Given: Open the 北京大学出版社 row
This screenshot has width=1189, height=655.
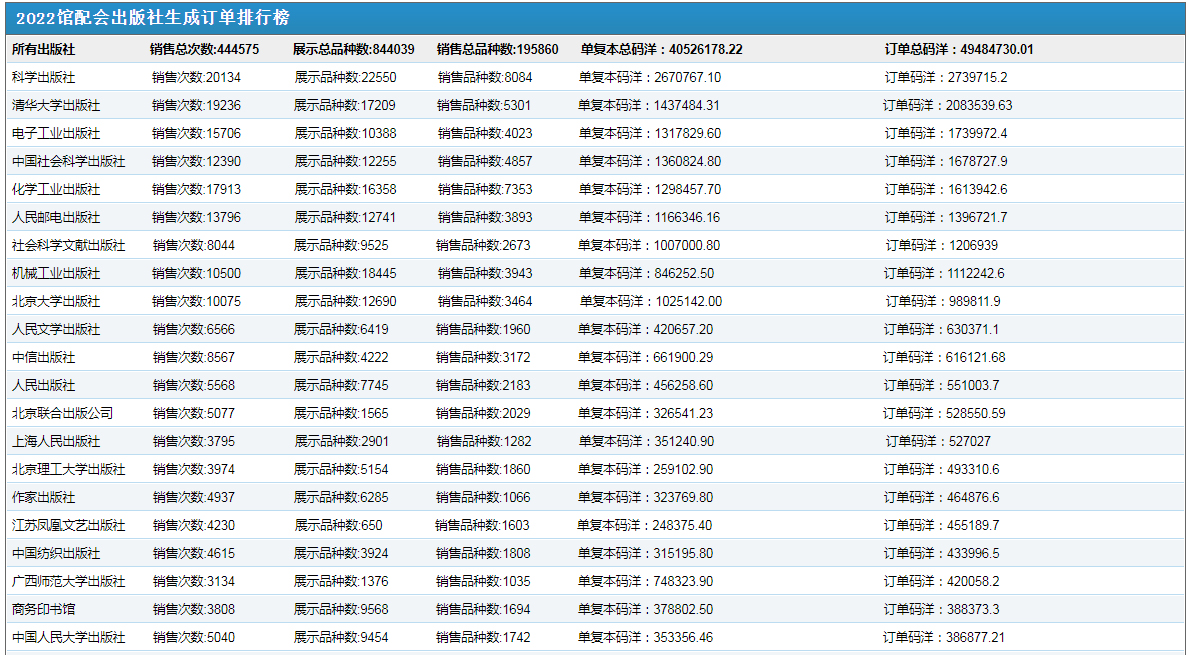Looking at the screenshot, I should pyautogui.click(x=56, y=301).
